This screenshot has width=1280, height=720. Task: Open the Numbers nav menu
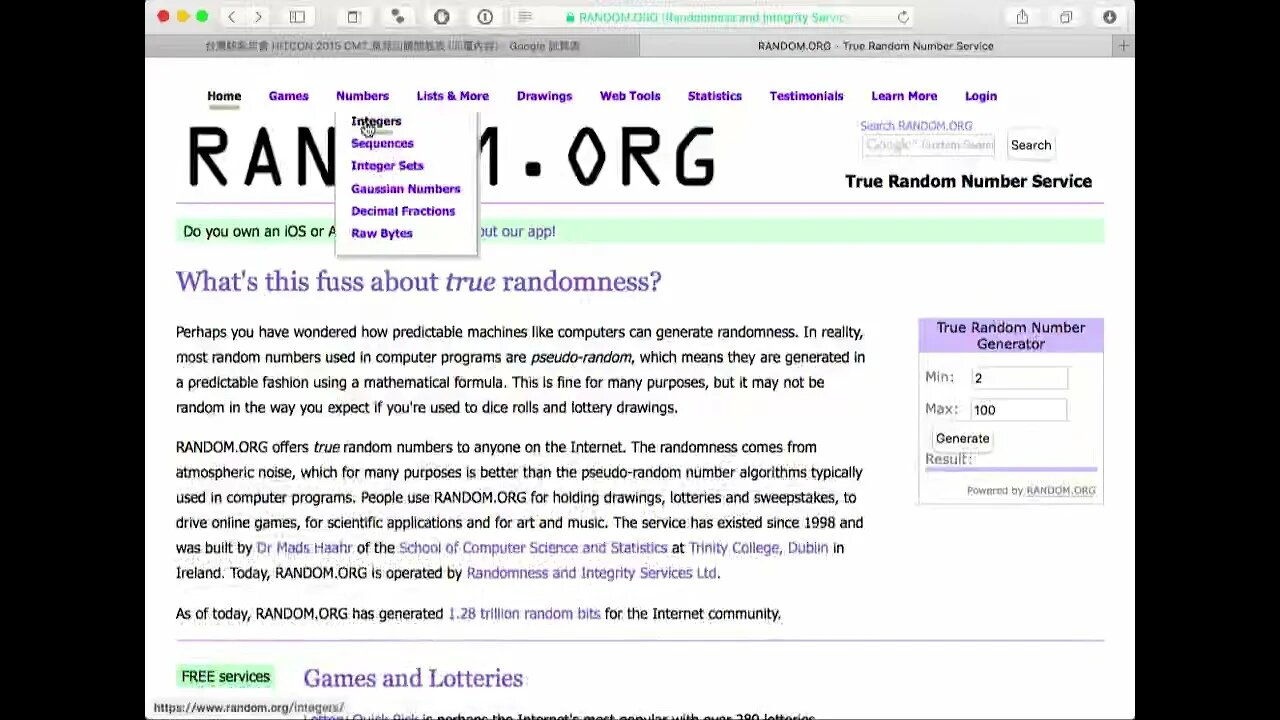(362, 96)
